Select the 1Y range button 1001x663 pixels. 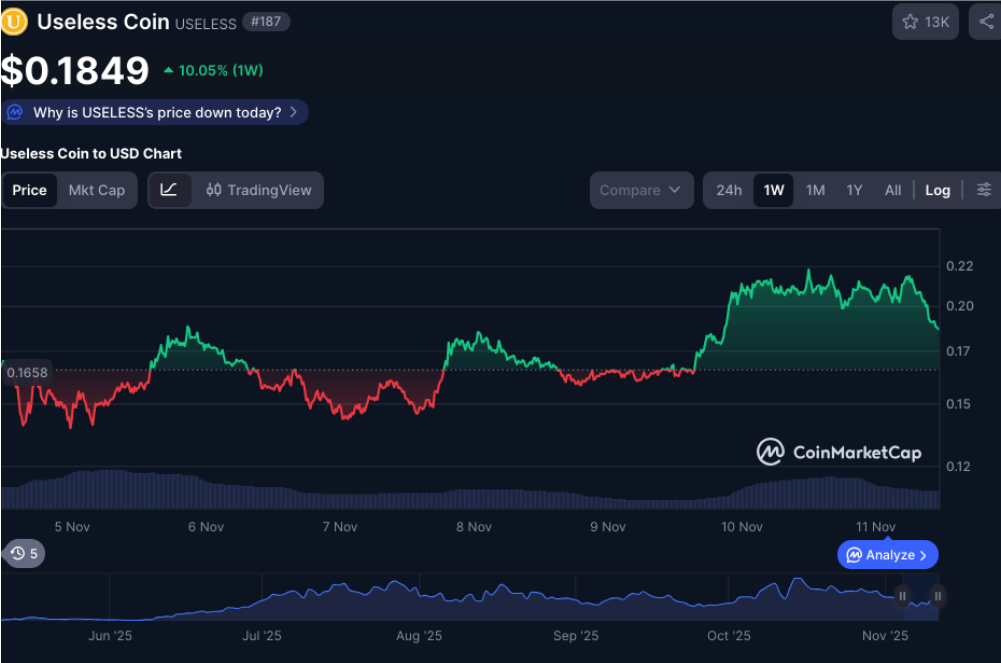[855, 189]
